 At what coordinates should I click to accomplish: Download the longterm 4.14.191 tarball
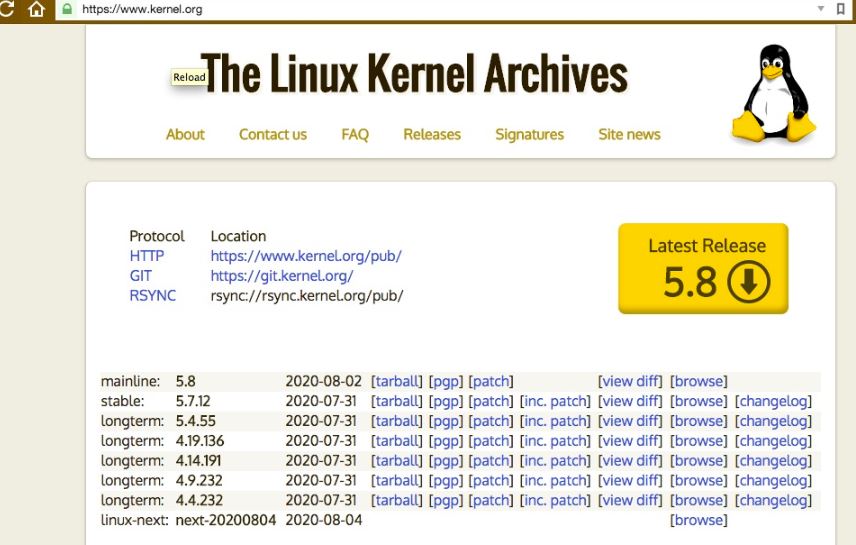click(397, 461)
